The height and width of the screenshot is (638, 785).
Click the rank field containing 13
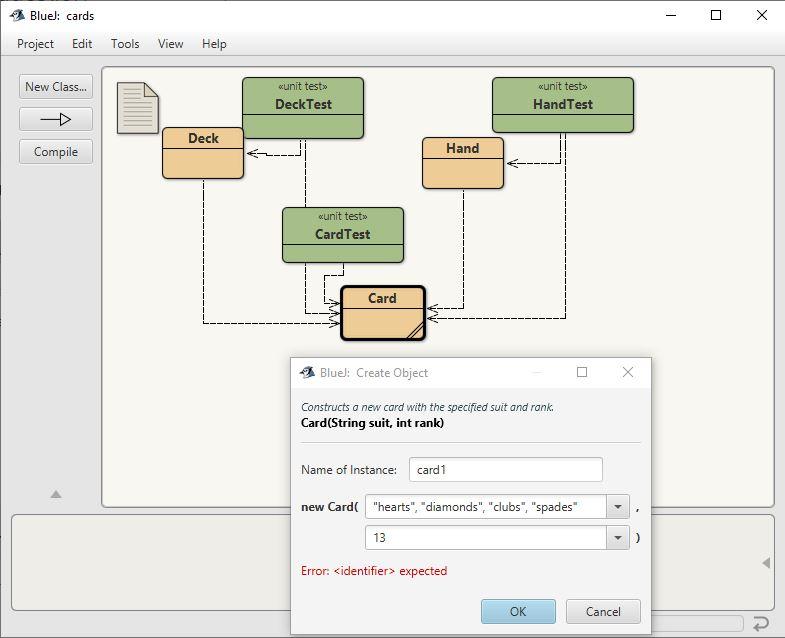[x=486, y=538]
